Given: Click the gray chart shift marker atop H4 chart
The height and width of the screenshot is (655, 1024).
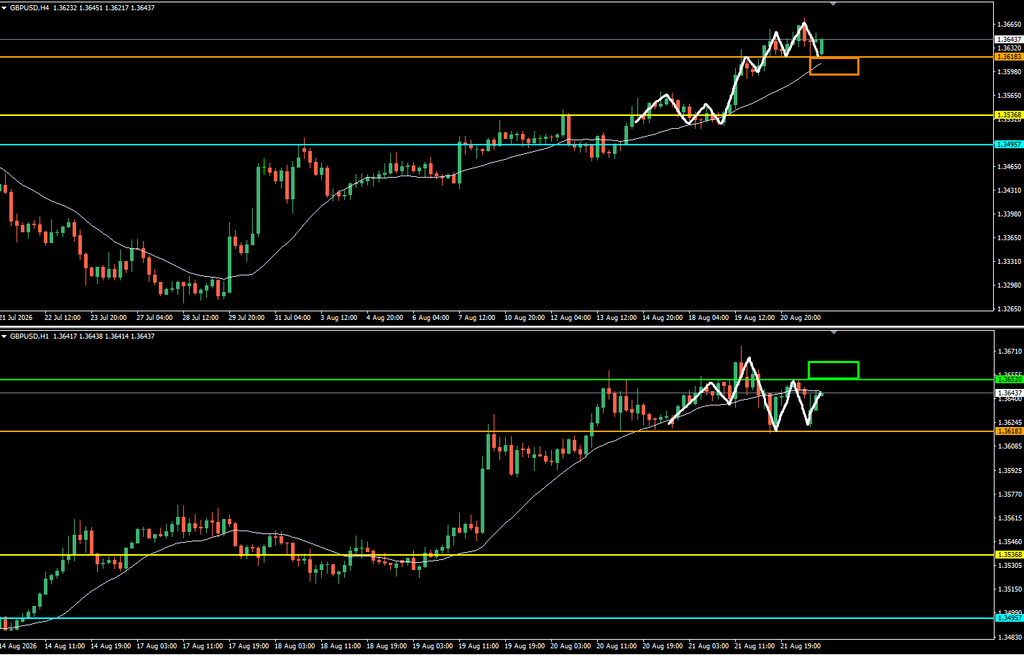Looking at the screenshot, I should (x=833, y=4).
